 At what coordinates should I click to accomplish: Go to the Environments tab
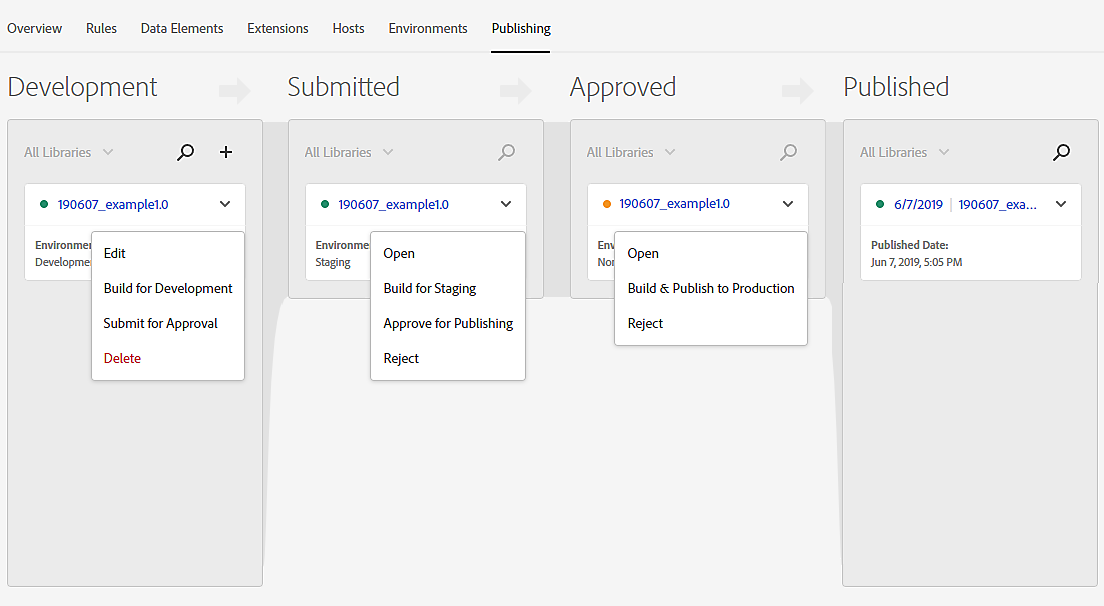[428, 28]
